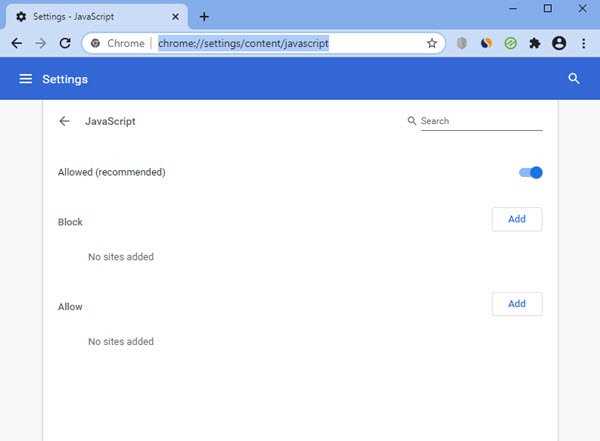Open the green circle extension icon
The width and height of the screenshot is (600, 441).
510,43
